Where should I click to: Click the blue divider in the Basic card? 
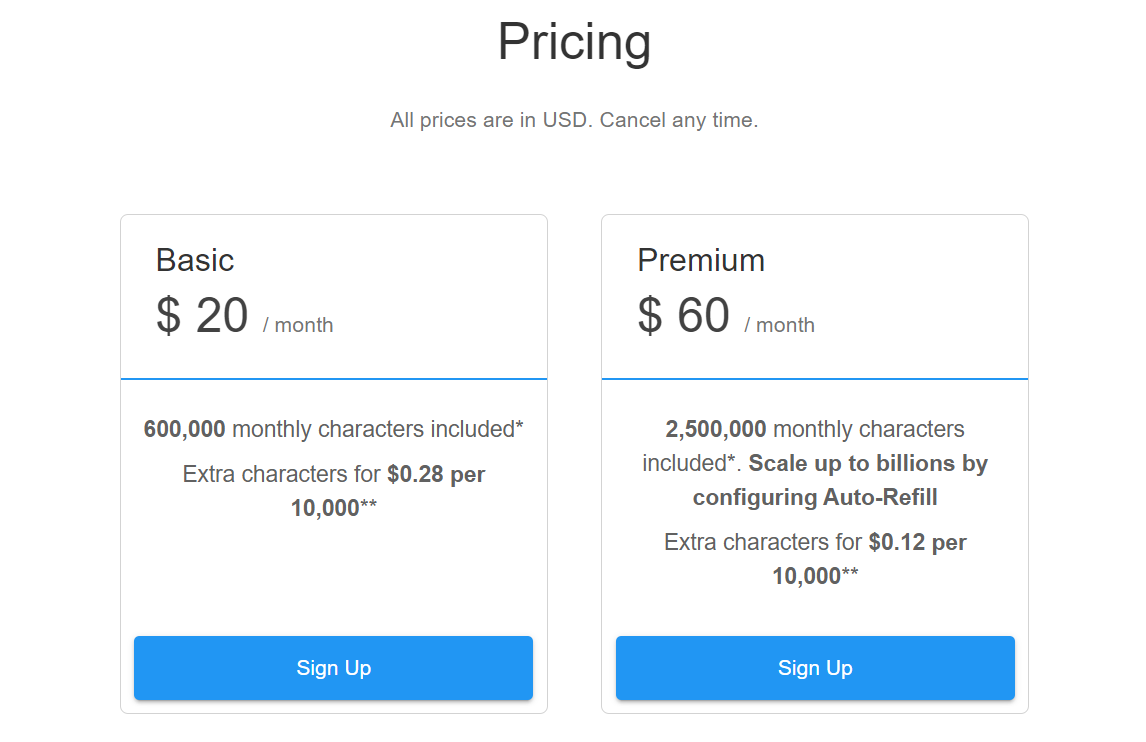click(333, 379)
